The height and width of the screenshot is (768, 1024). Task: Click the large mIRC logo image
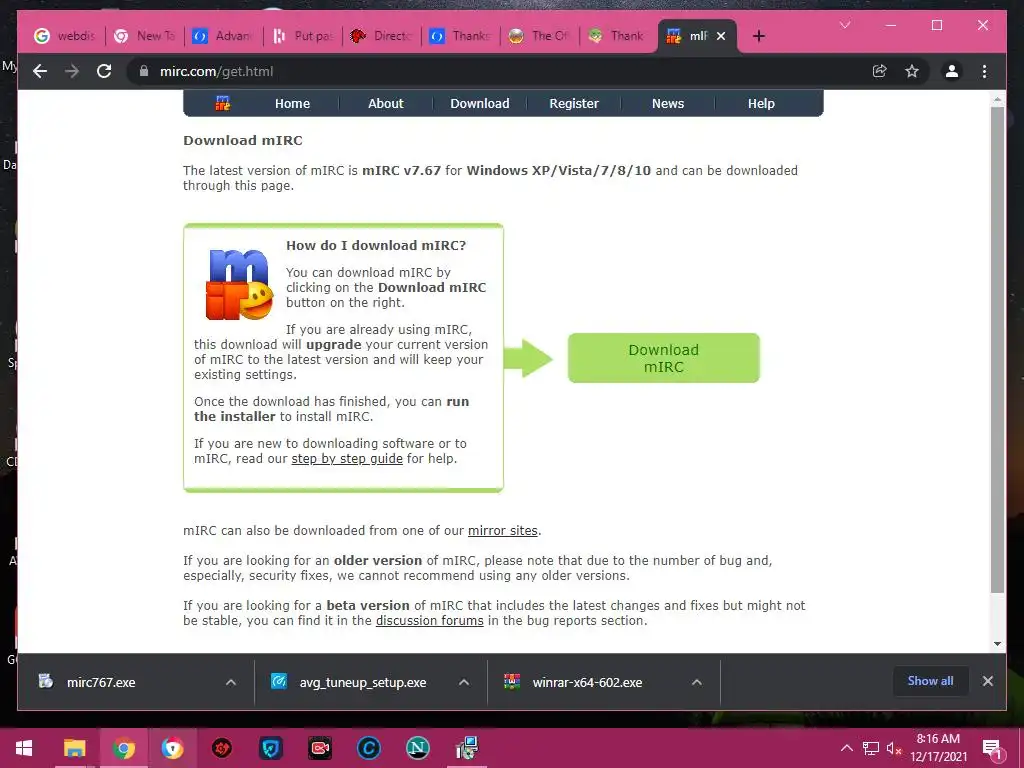[x=238, y=285]
